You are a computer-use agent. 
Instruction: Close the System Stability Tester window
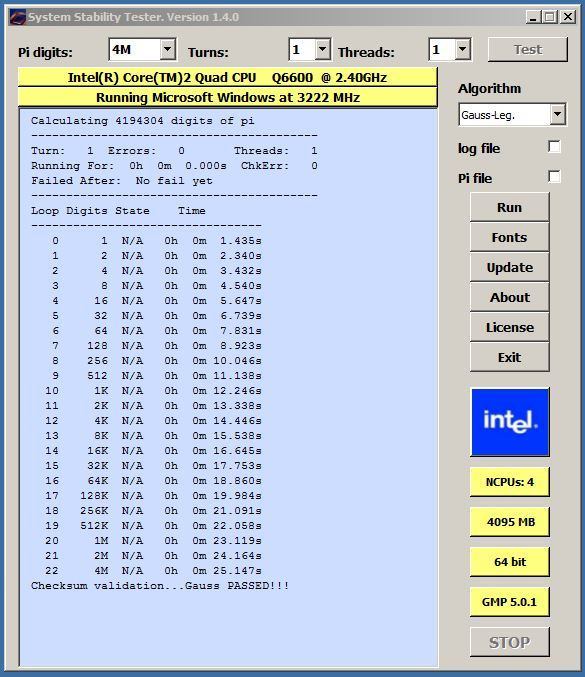(568, 17)
